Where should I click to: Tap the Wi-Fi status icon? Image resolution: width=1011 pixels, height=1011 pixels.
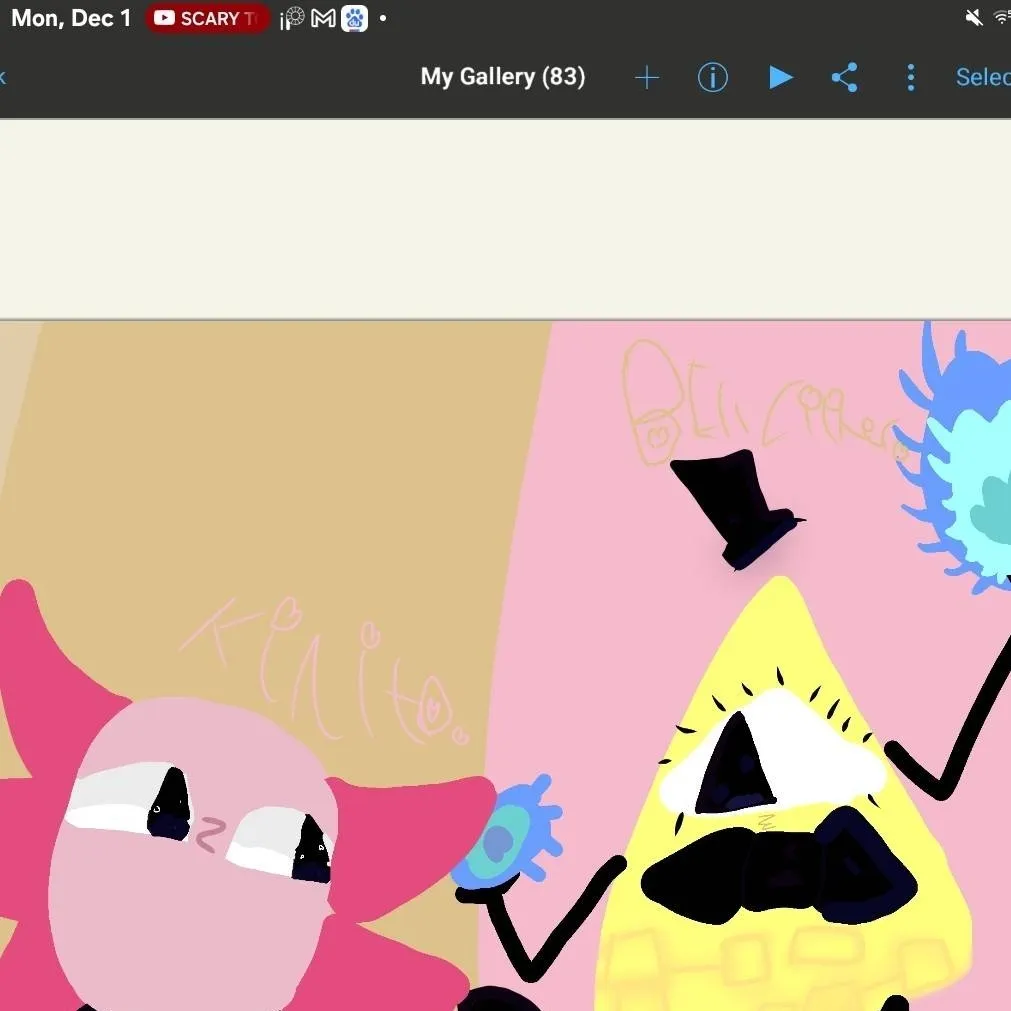(x=1002, y=18)
